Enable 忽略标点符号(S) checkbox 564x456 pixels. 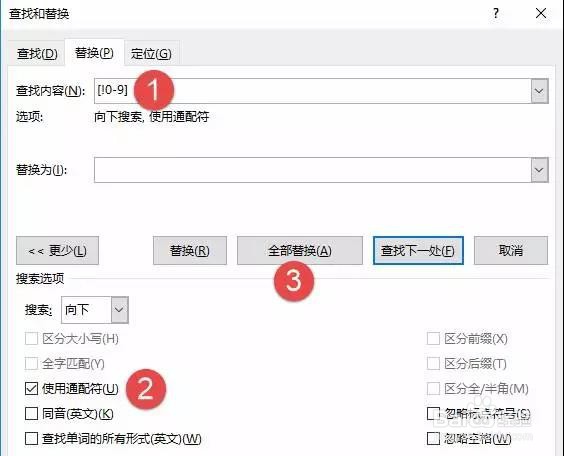click(x=433, y=414)
